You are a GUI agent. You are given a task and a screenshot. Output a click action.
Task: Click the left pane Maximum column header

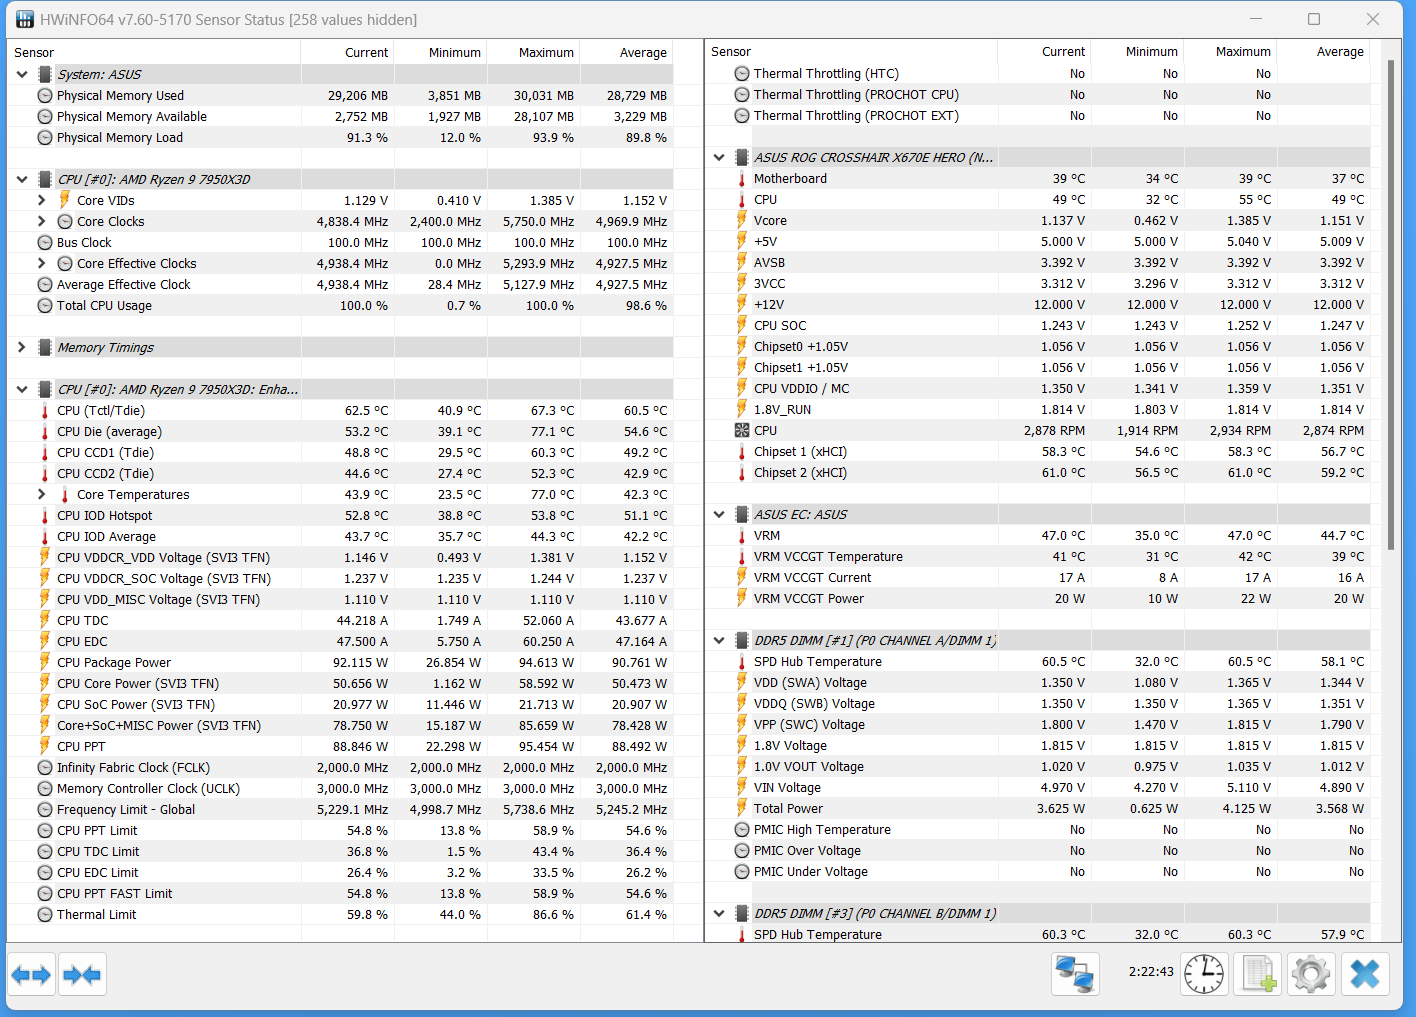534,52
